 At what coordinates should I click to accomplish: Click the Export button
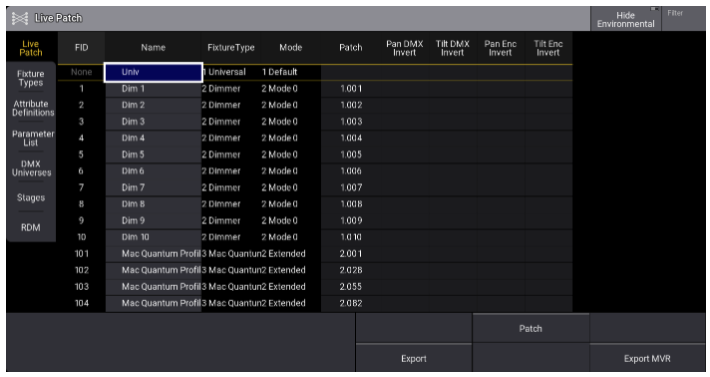(414, 358)
